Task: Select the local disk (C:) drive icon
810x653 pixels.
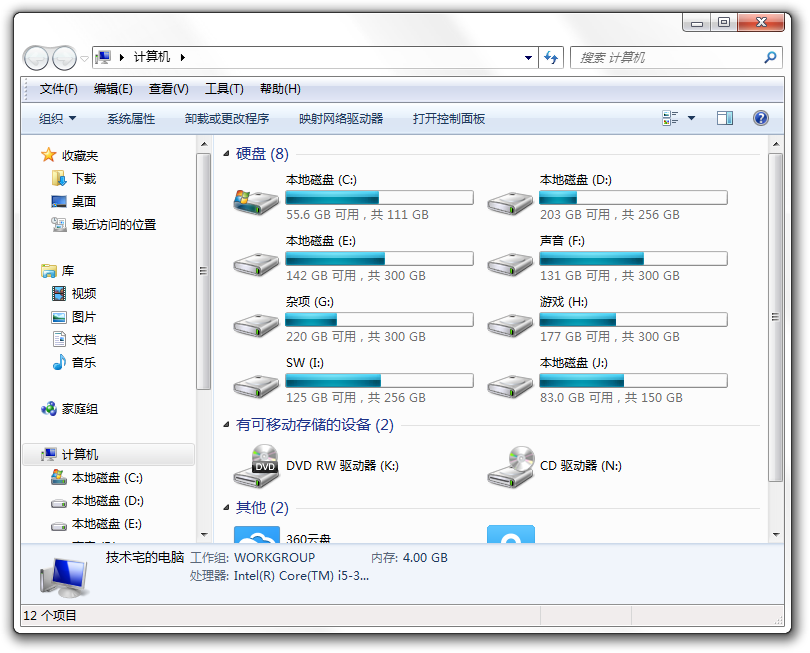Action: click(256, 200)
